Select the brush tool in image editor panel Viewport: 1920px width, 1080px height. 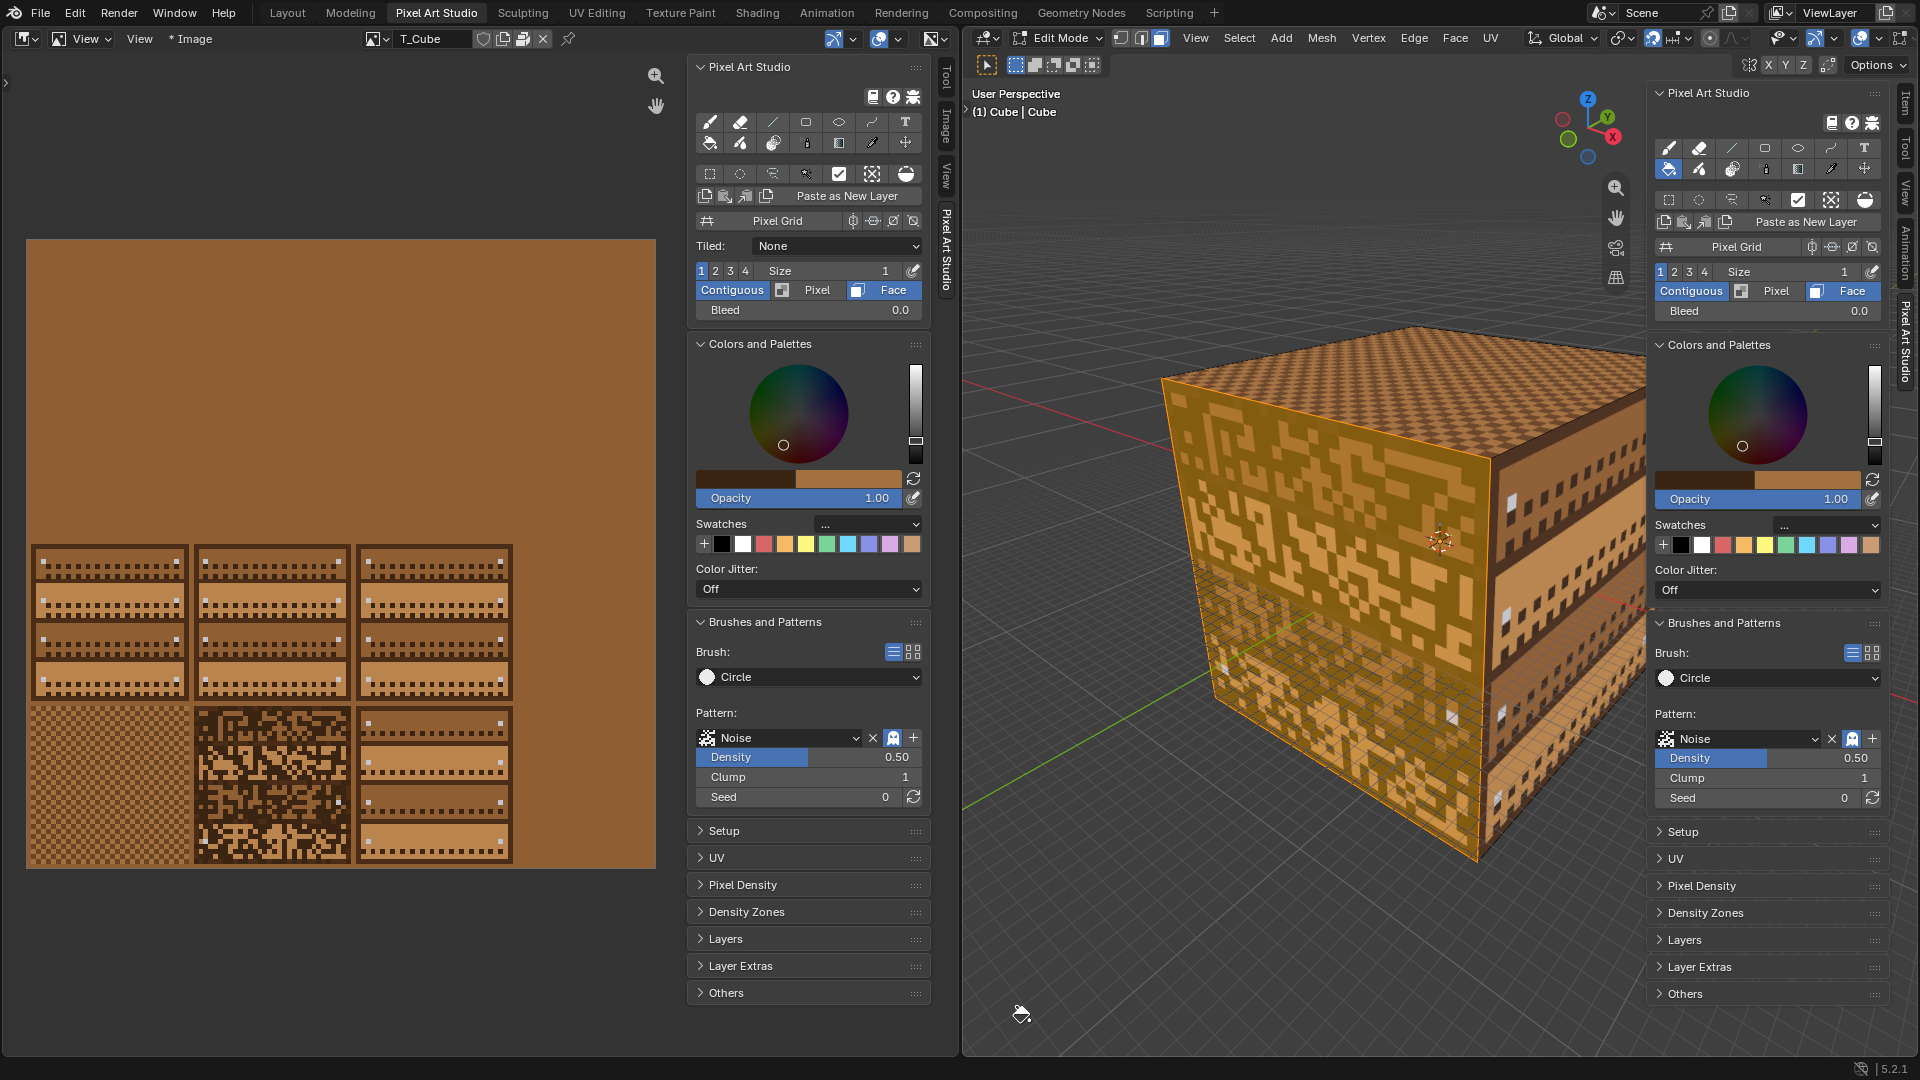coord(709,122)
